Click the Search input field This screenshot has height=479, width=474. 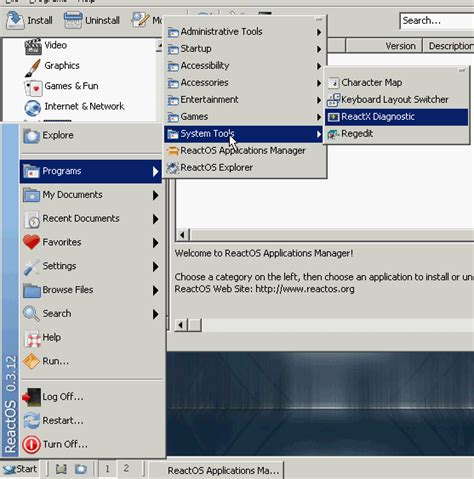click(437, 21)
